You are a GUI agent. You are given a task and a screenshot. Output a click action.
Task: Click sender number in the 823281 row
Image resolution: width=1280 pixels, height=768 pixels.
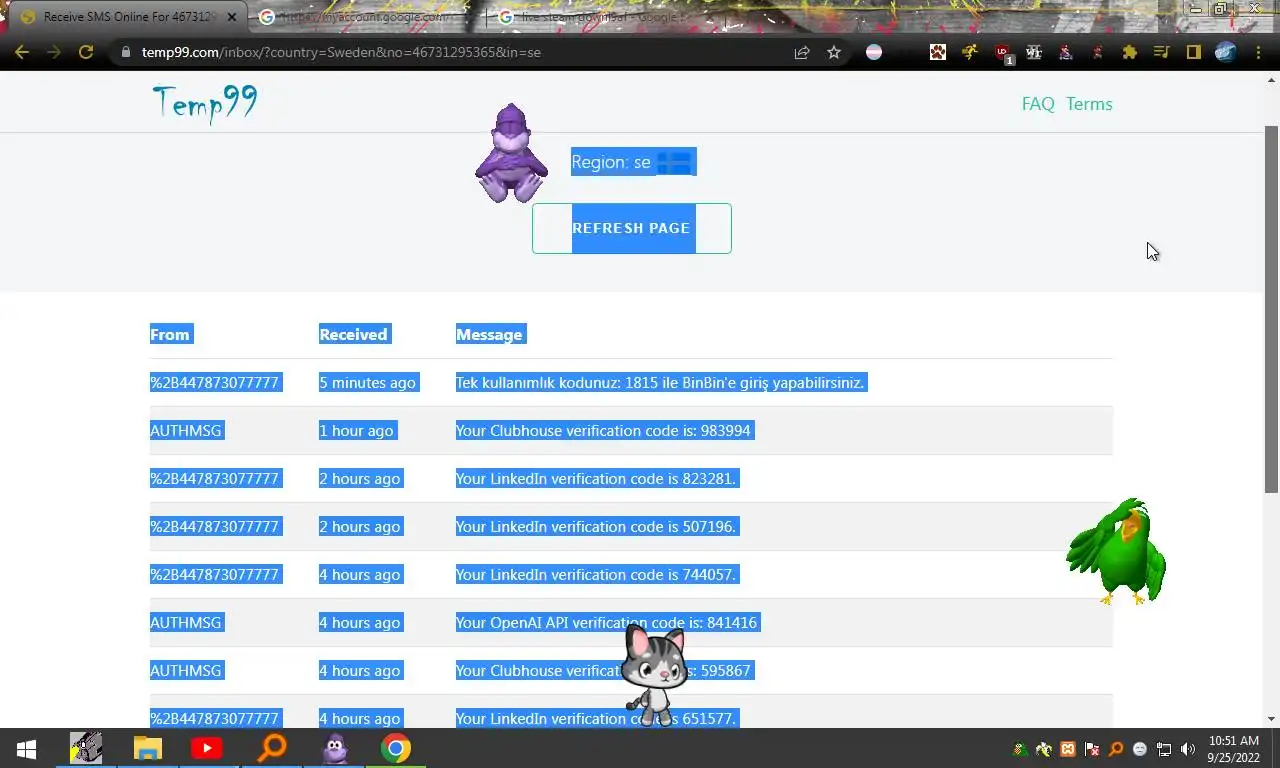pos(214,479)
